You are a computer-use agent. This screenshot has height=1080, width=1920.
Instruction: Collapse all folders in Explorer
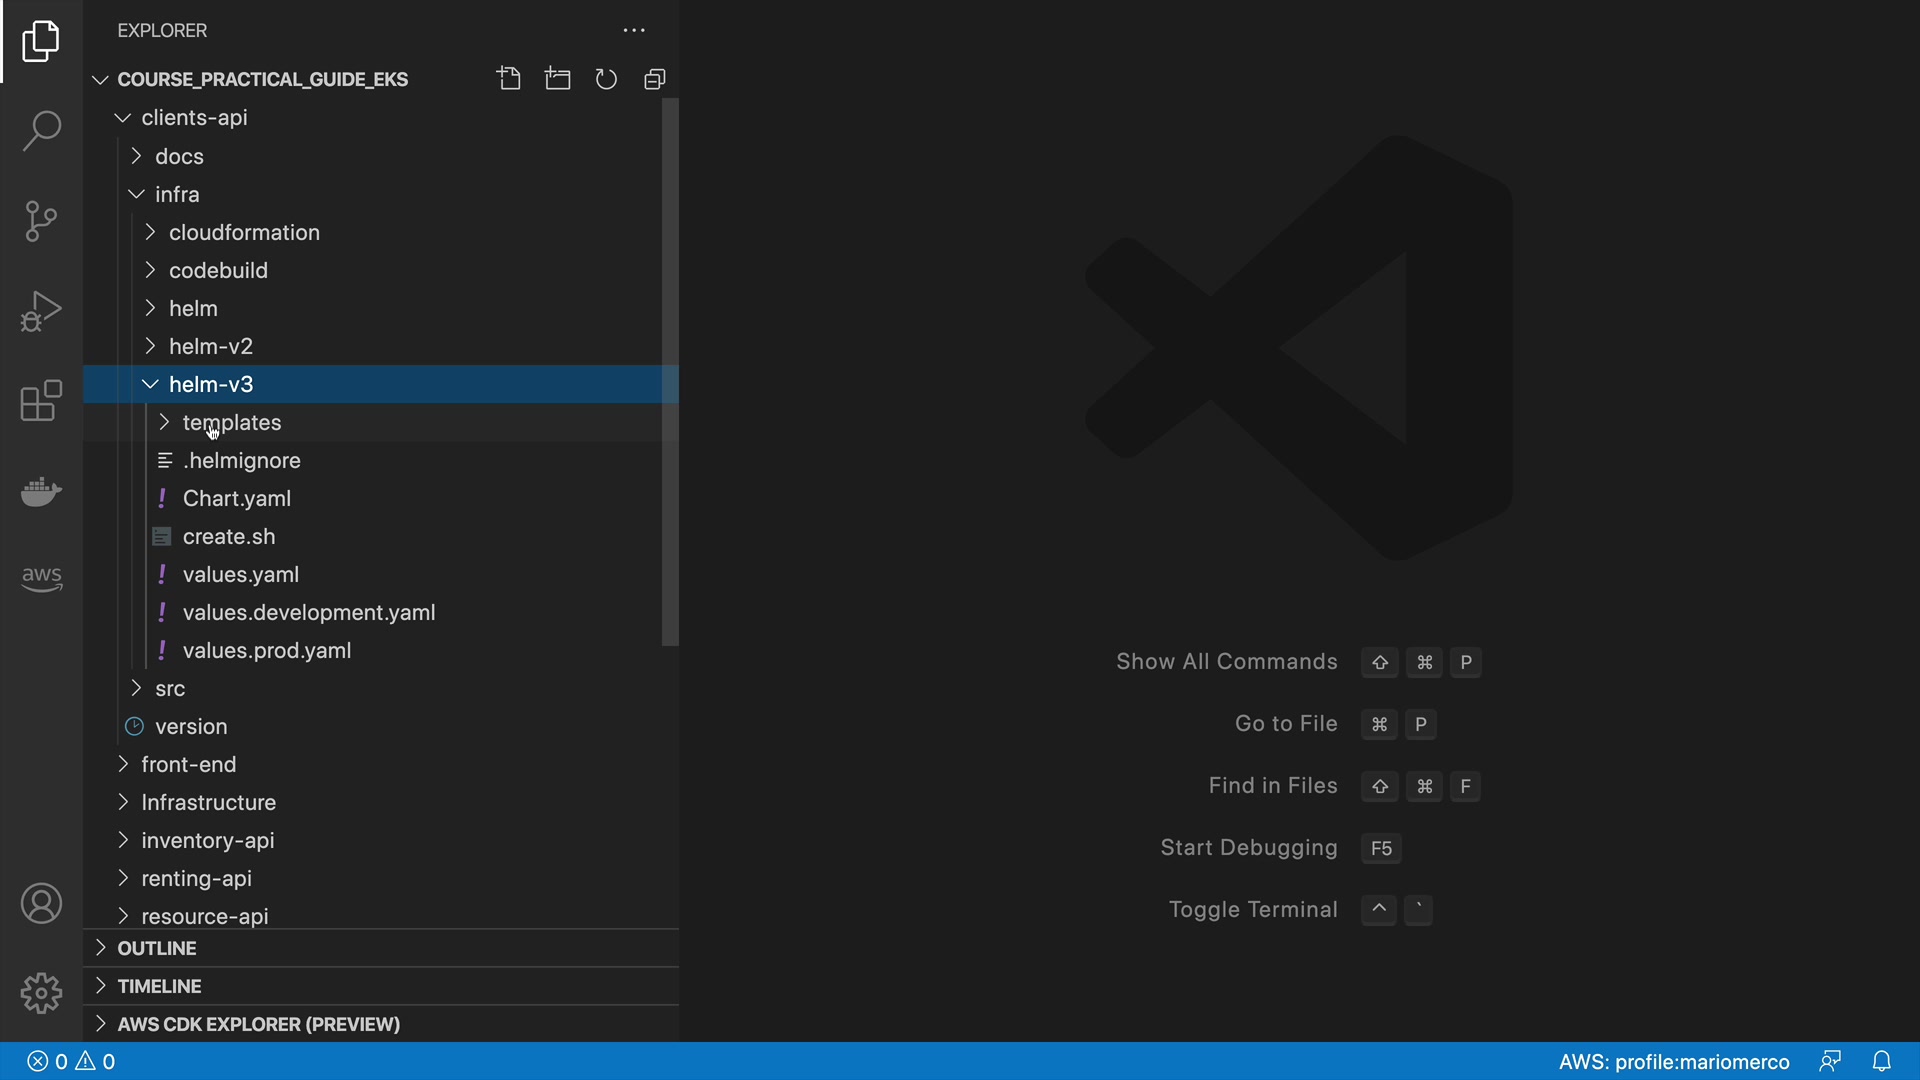[x=655, y=79]
